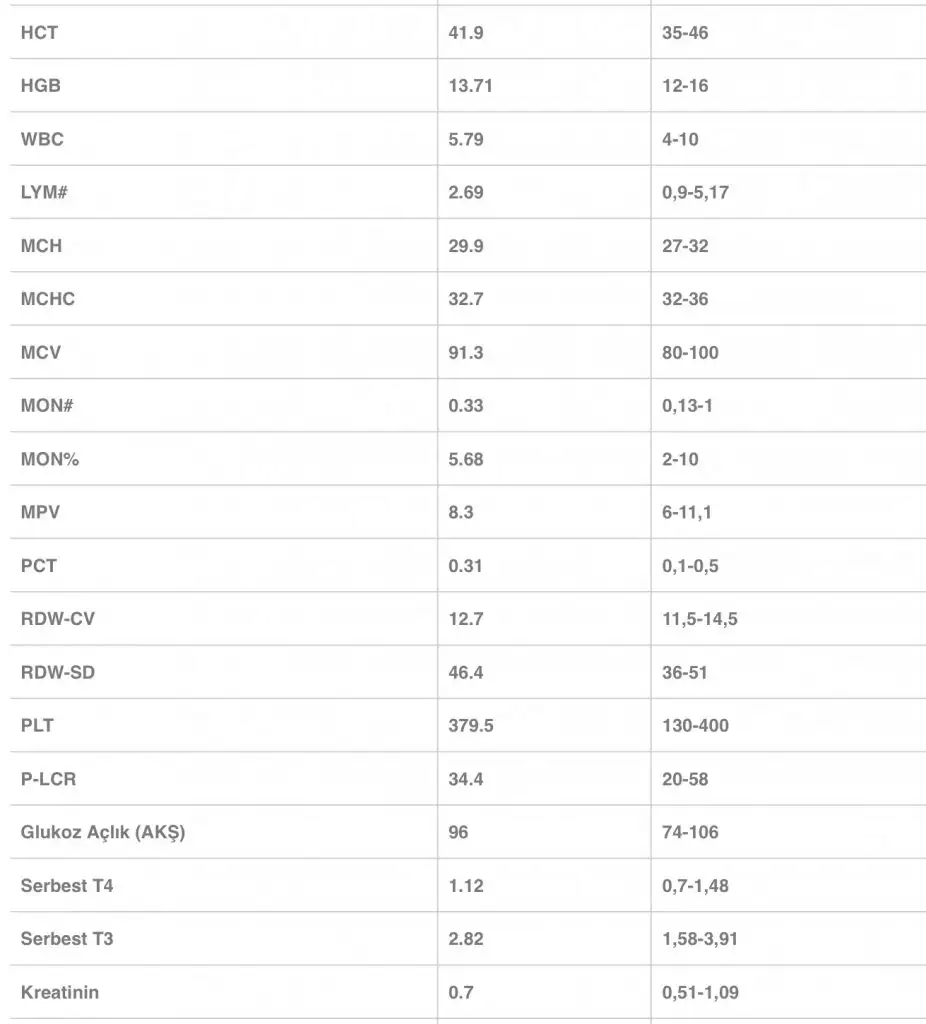
Task: Select the Glukoz result value 96
Action: [x=458, y=832]
